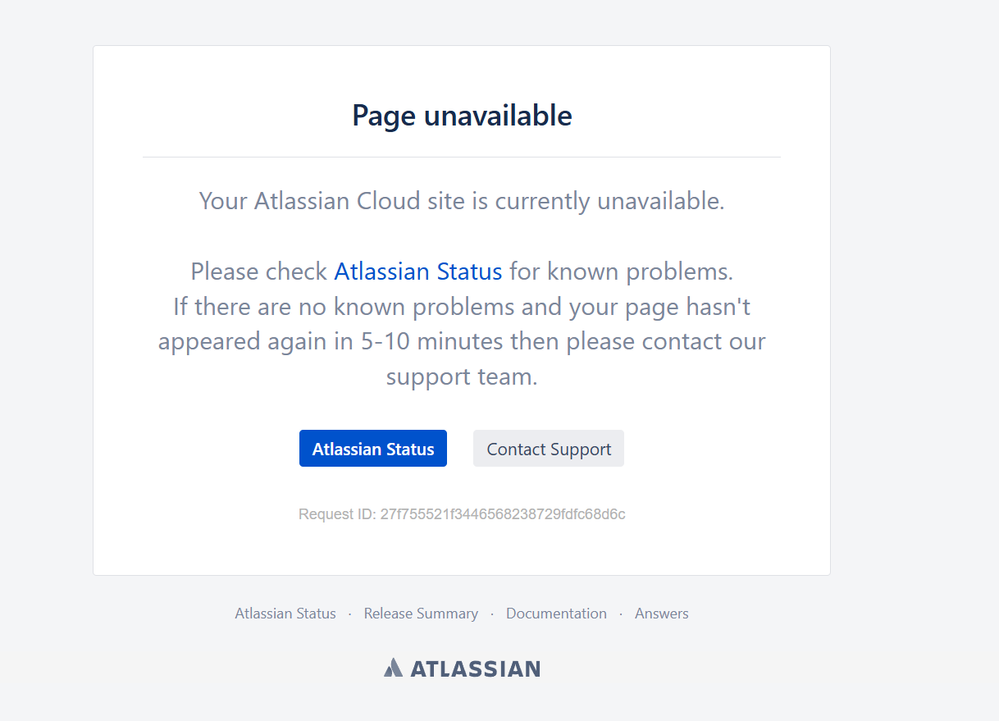Open the Atlassian Status footer link

285,613
